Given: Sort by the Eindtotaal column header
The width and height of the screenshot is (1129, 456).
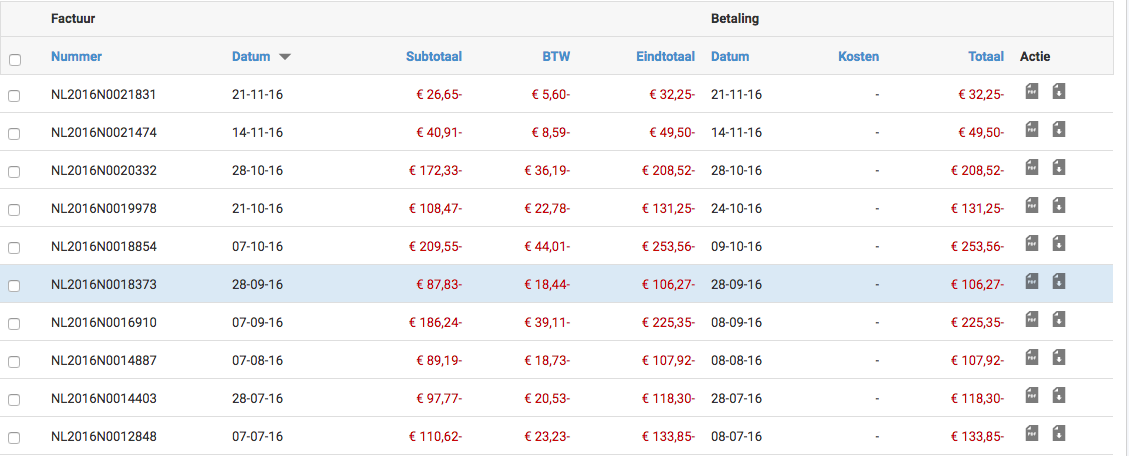Looking at the screenshot, I should (x=666, y=56).
